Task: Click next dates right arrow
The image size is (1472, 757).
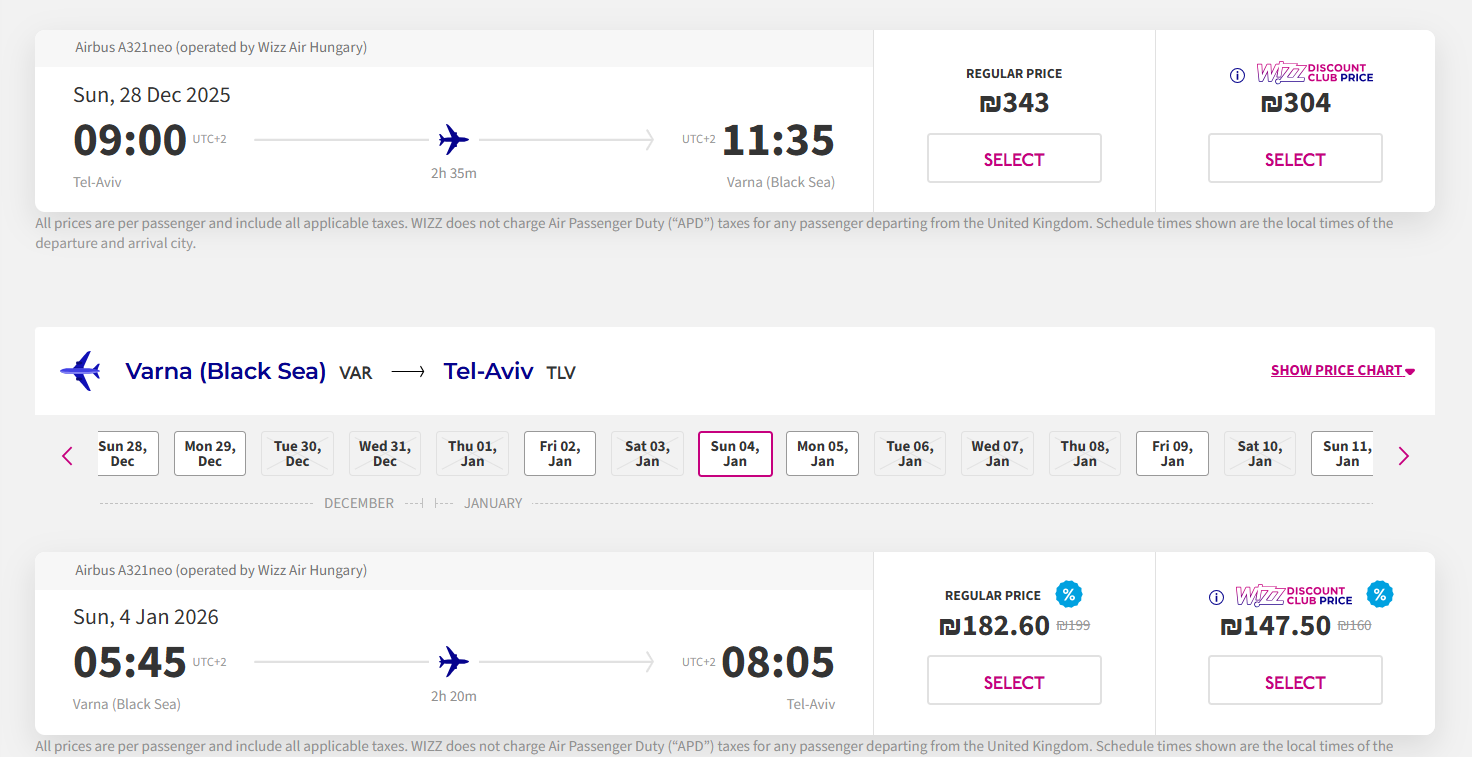Action: [x=1403, y=456]
